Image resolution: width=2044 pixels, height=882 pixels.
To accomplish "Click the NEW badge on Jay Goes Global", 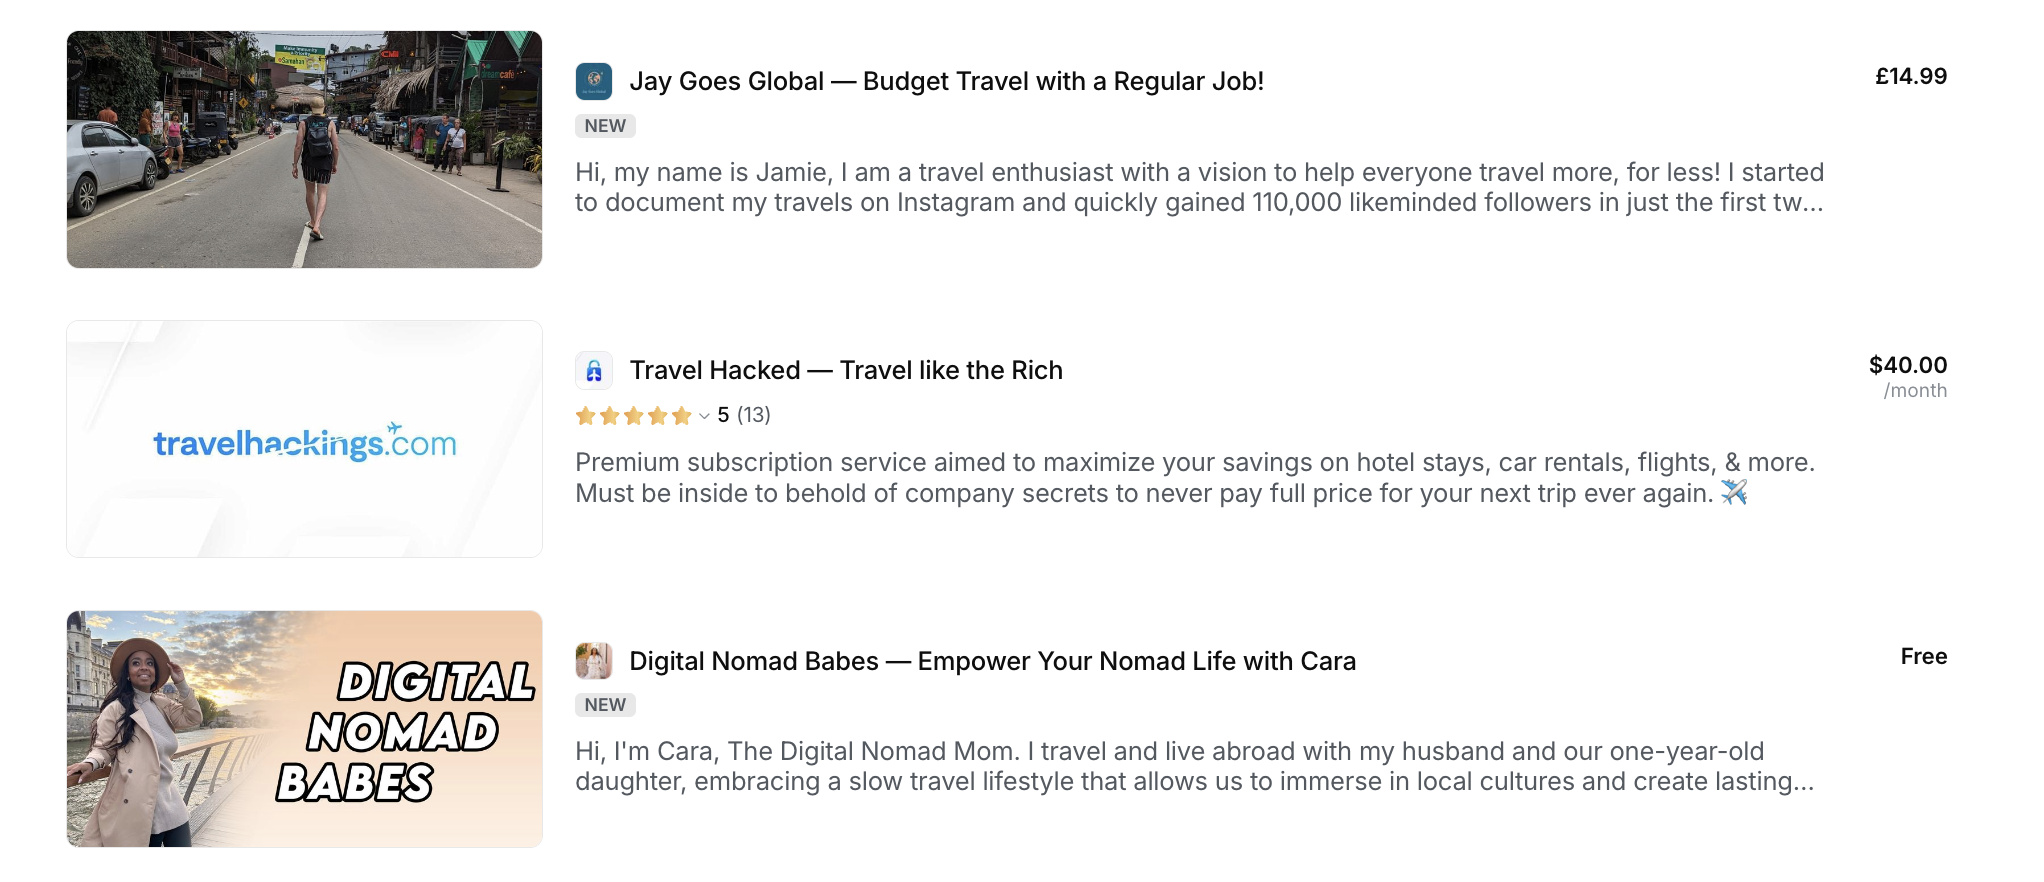I will click(605, 126).
